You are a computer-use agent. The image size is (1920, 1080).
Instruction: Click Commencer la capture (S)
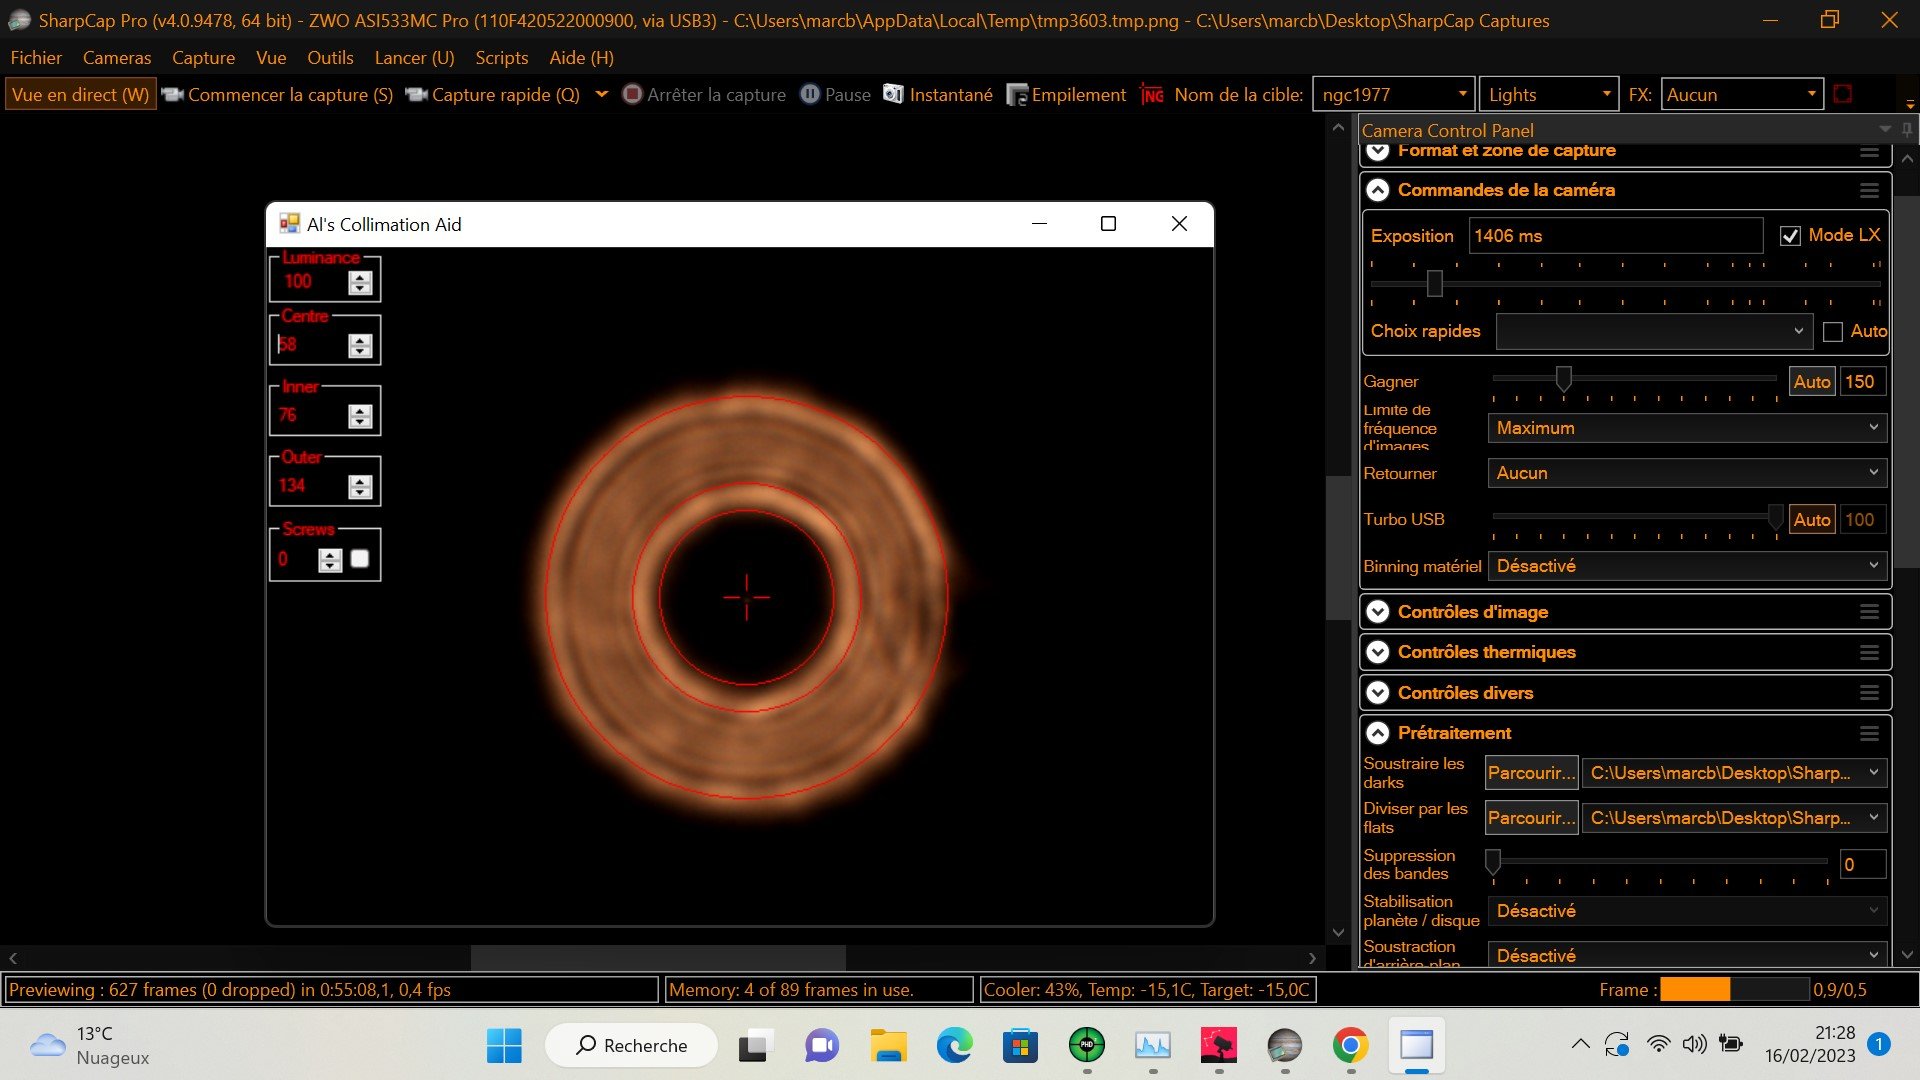pos(277,95)
